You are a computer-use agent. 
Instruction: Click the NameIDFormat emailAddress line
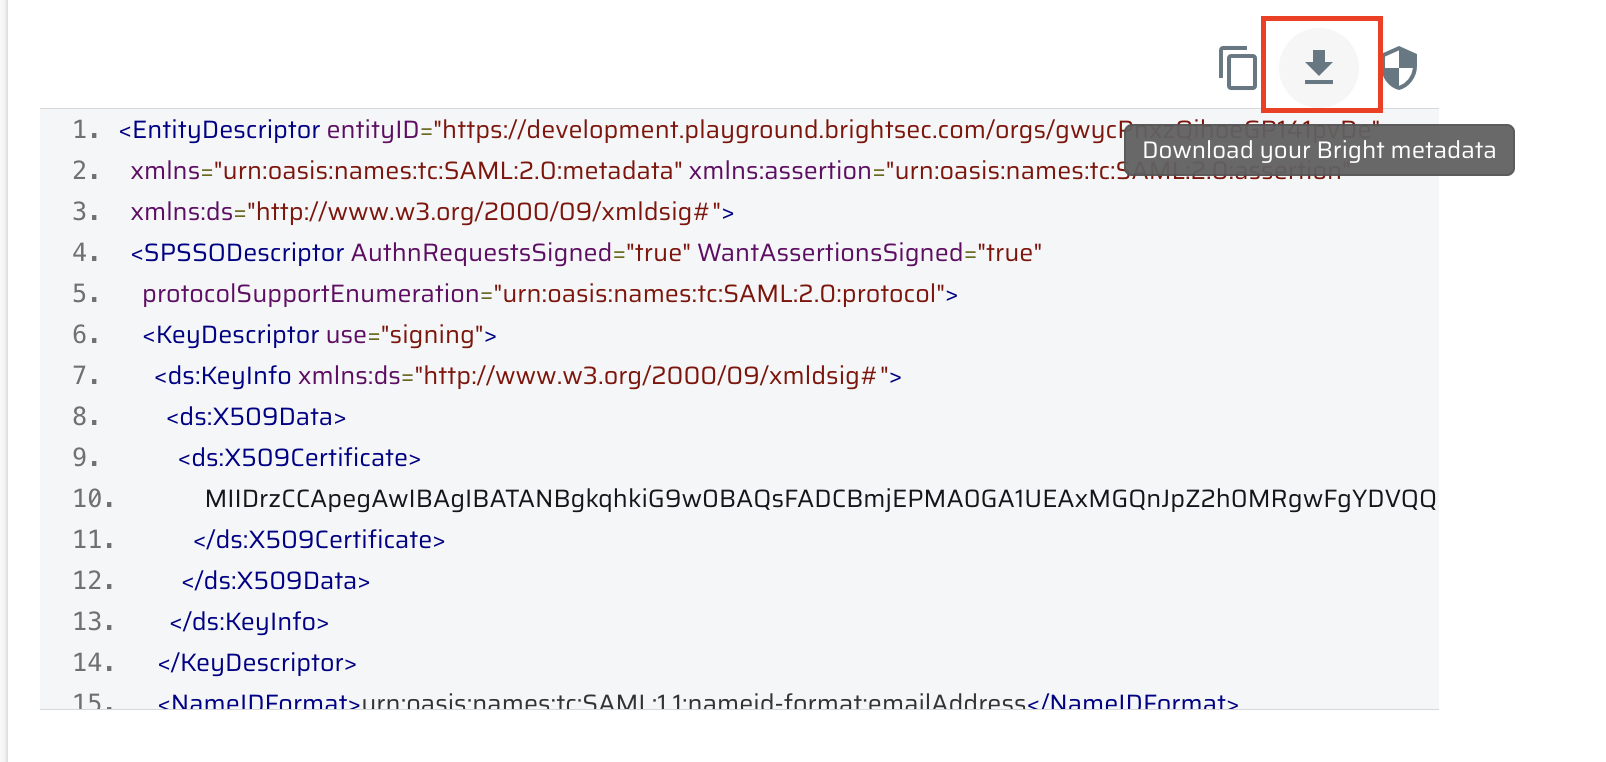pos(698,702)
